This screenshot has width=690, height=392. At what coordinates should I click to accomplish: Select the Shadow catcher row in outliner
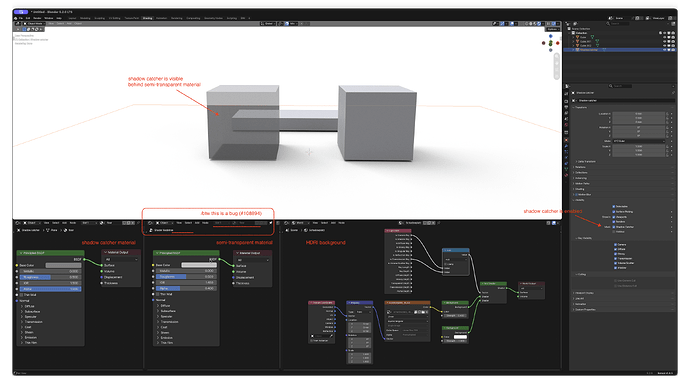coord(620,50)
